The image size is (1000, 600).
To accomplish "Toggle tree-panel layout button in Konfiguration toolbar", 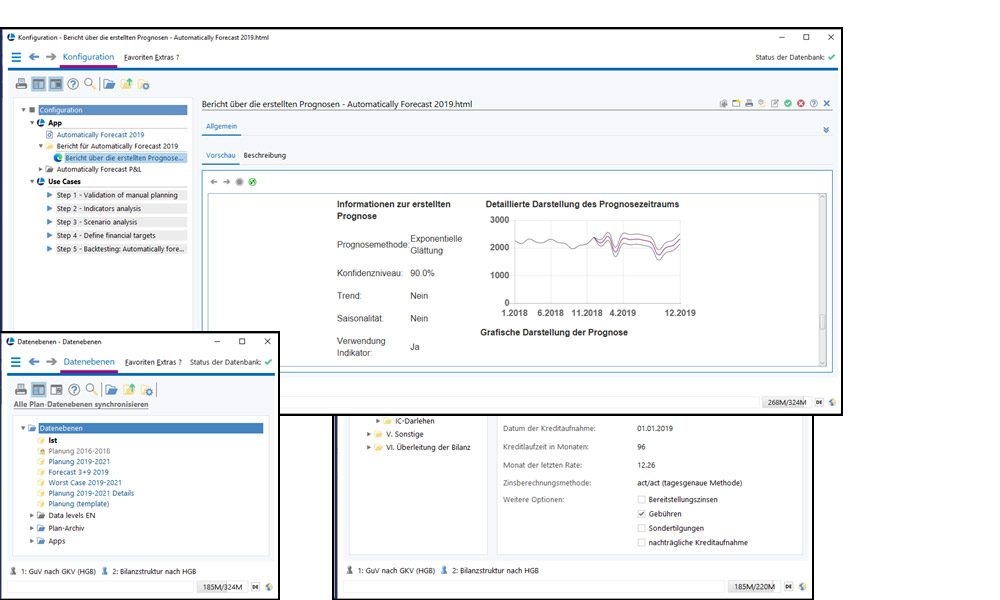I will [x=39, y=84].
